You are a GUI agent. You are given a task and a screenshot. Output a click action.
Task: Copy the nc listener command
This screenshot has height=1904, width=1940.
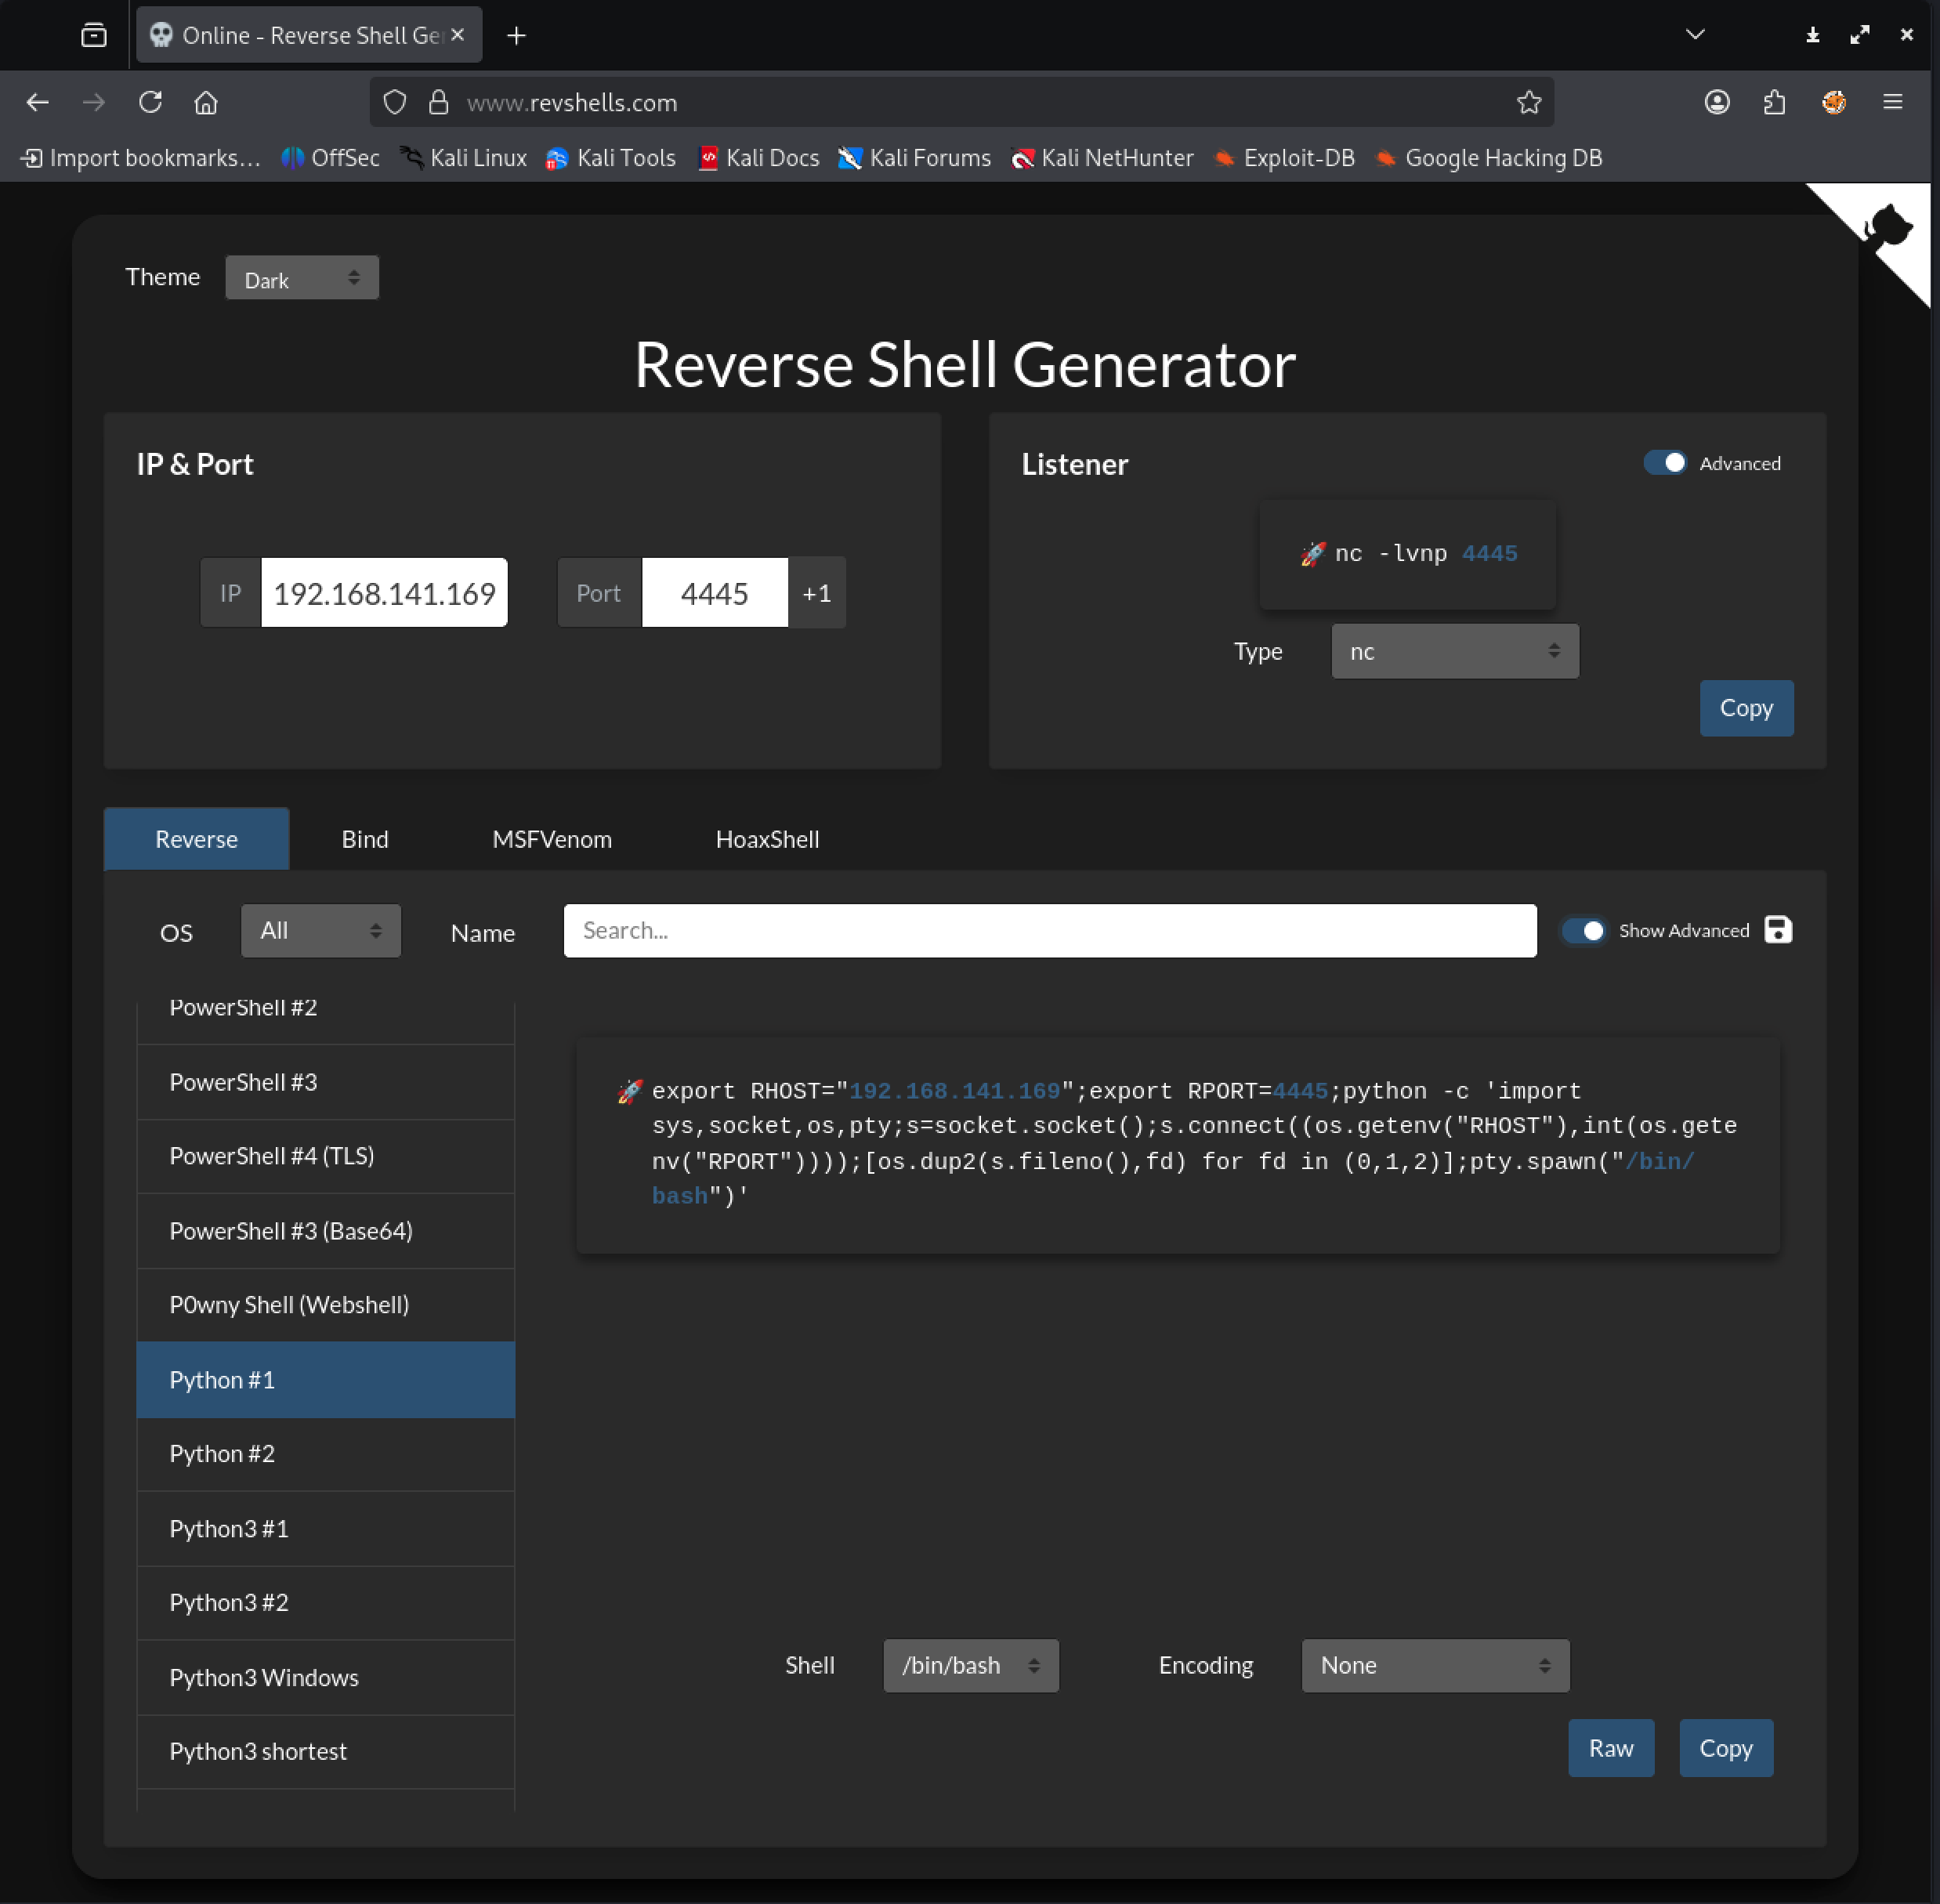1746,707
